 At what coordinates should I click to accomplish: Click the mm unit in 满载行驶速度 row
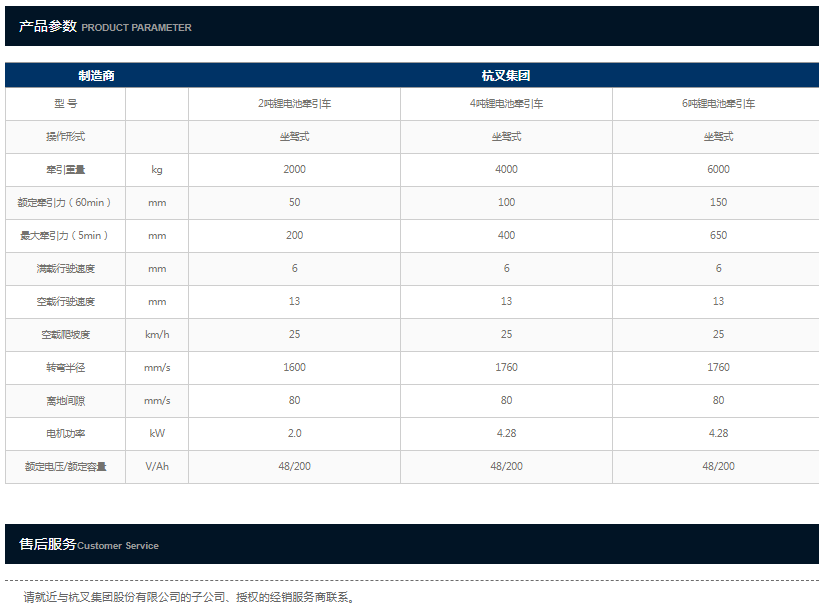[157, 268]
